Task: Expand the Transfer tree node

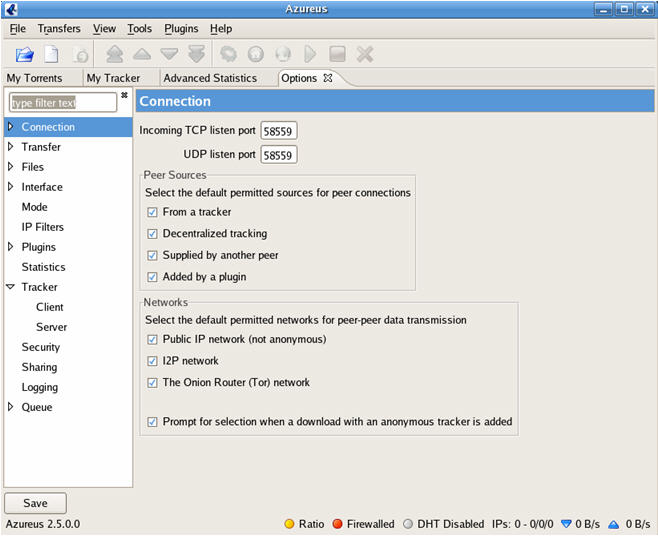Action: coord(11,146)
